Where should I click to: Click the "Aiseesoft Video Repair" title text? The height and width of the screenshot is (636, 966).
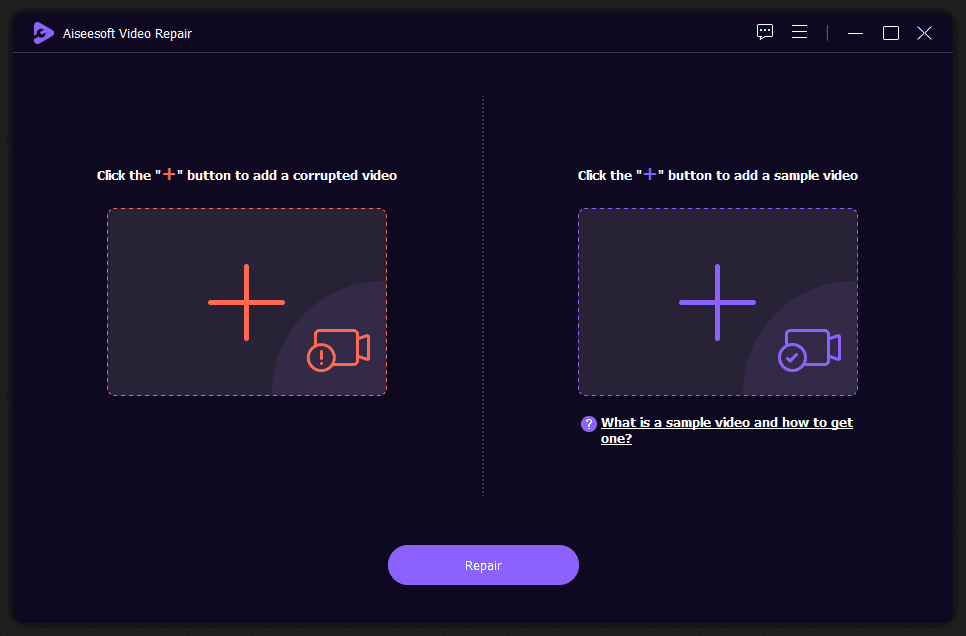[x=127, y=34]
